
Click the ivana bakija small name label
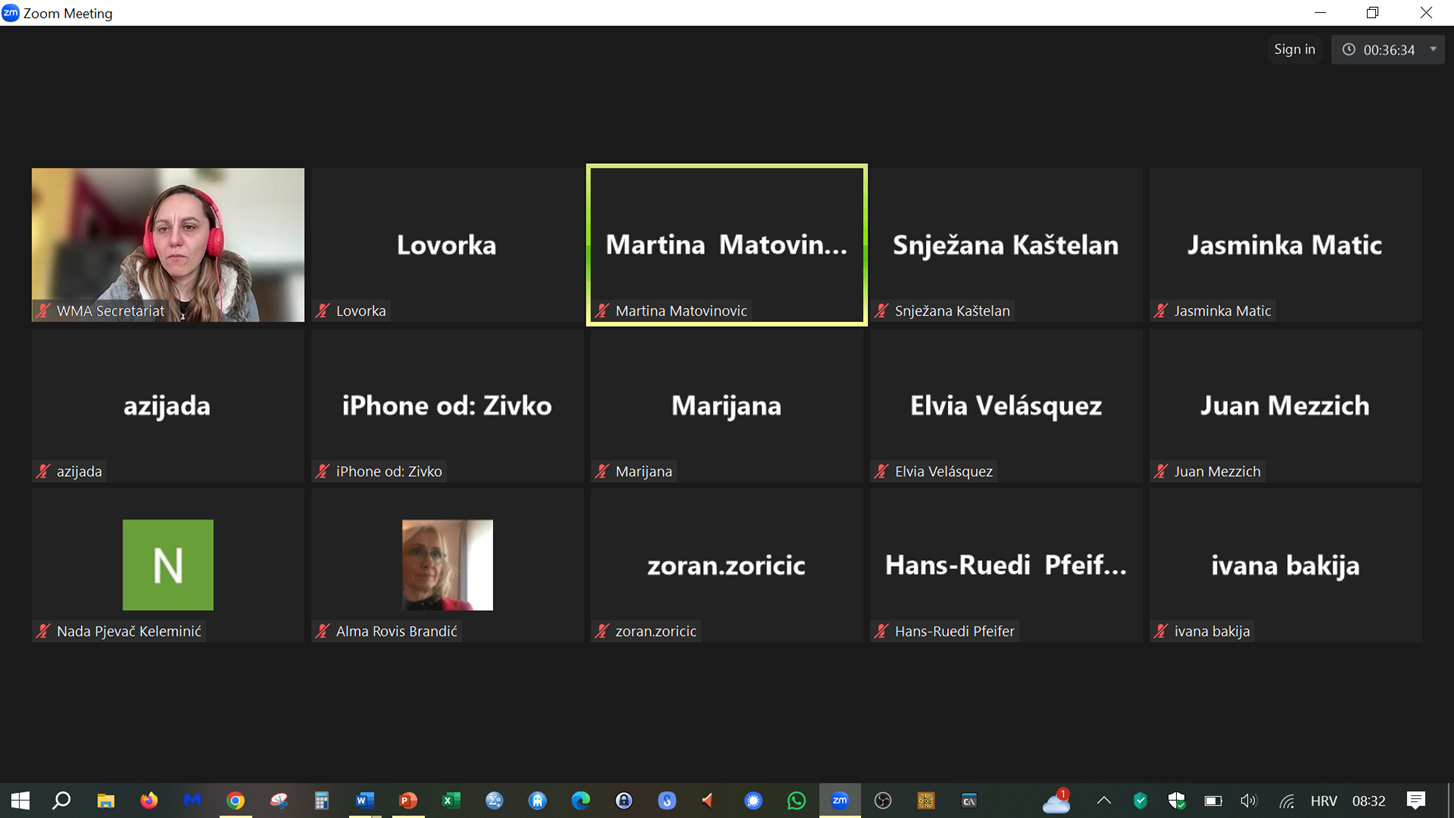1212,631
